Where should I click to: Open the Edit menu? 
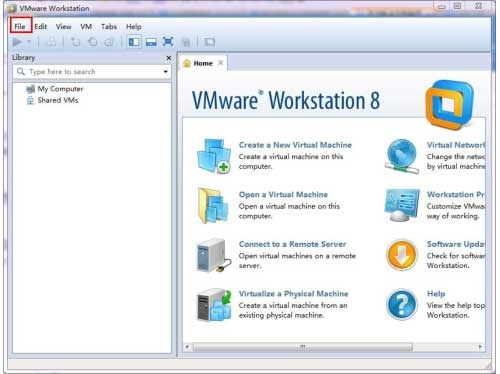click(41, 26)
